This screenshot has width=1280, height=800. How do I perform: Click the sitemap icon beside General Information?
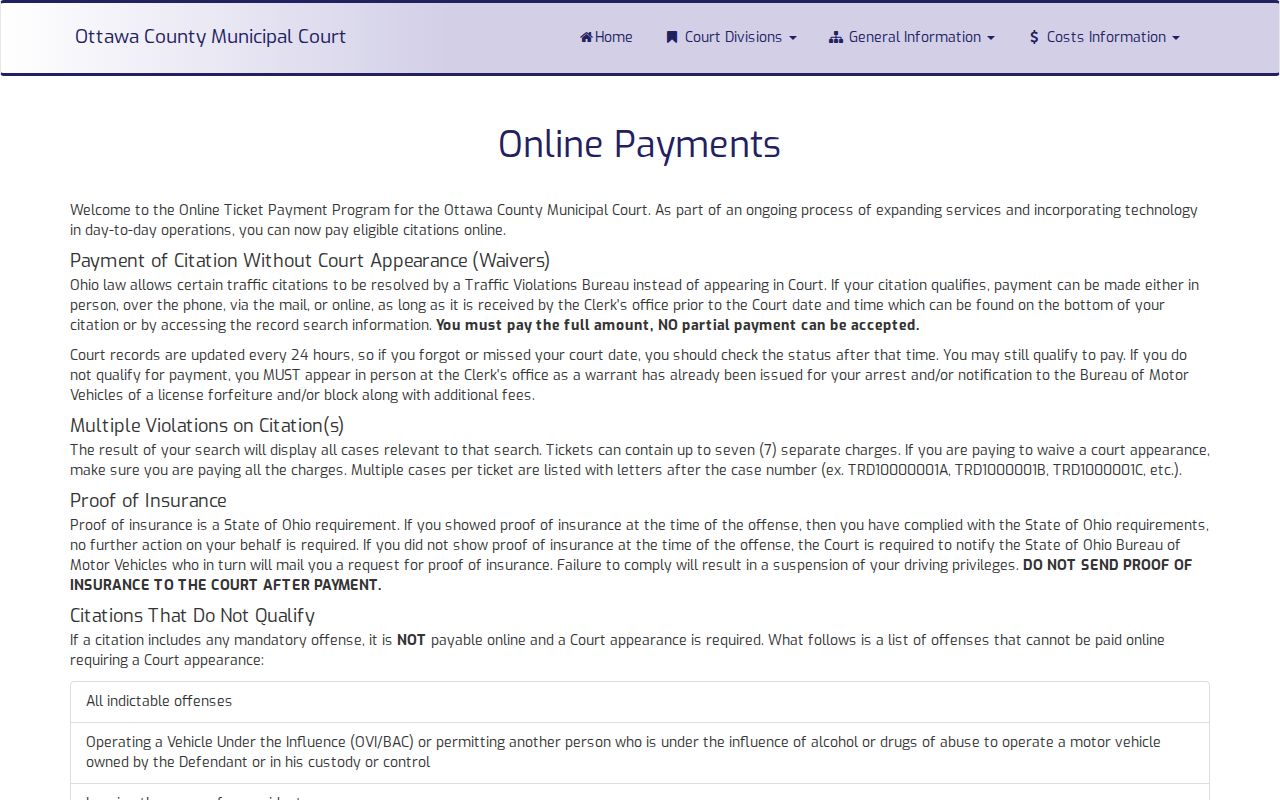tap(836, 37)
